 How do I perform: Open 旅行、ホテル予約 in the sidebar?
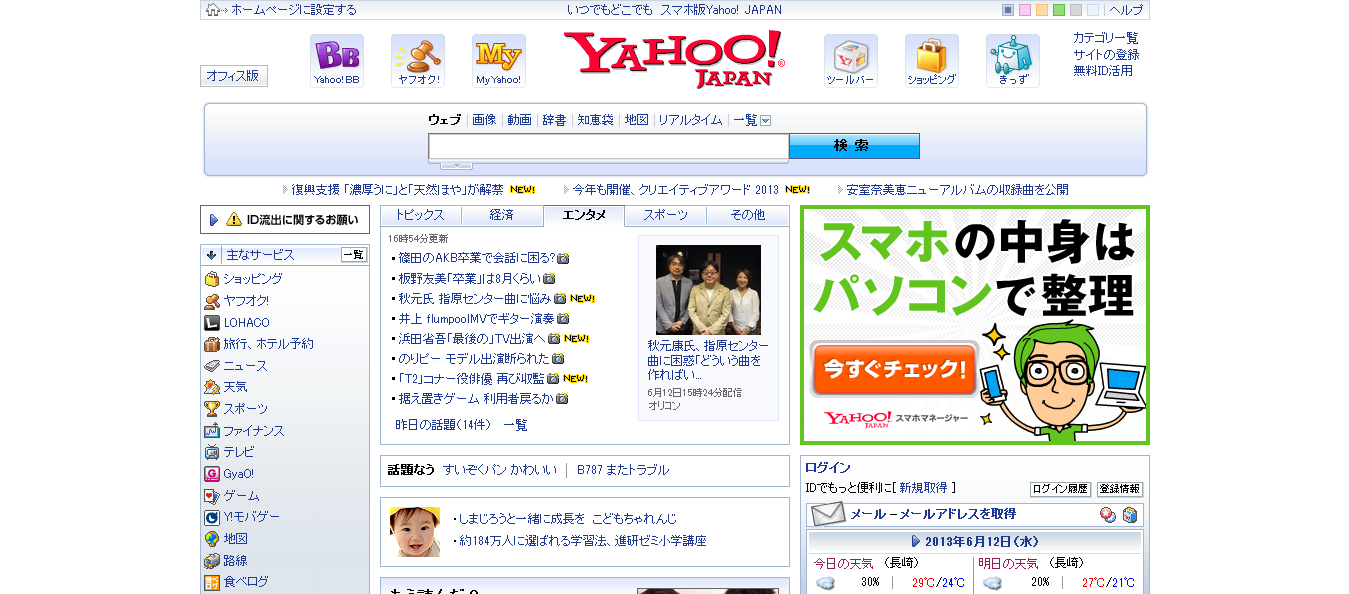[x=259, y=344]
